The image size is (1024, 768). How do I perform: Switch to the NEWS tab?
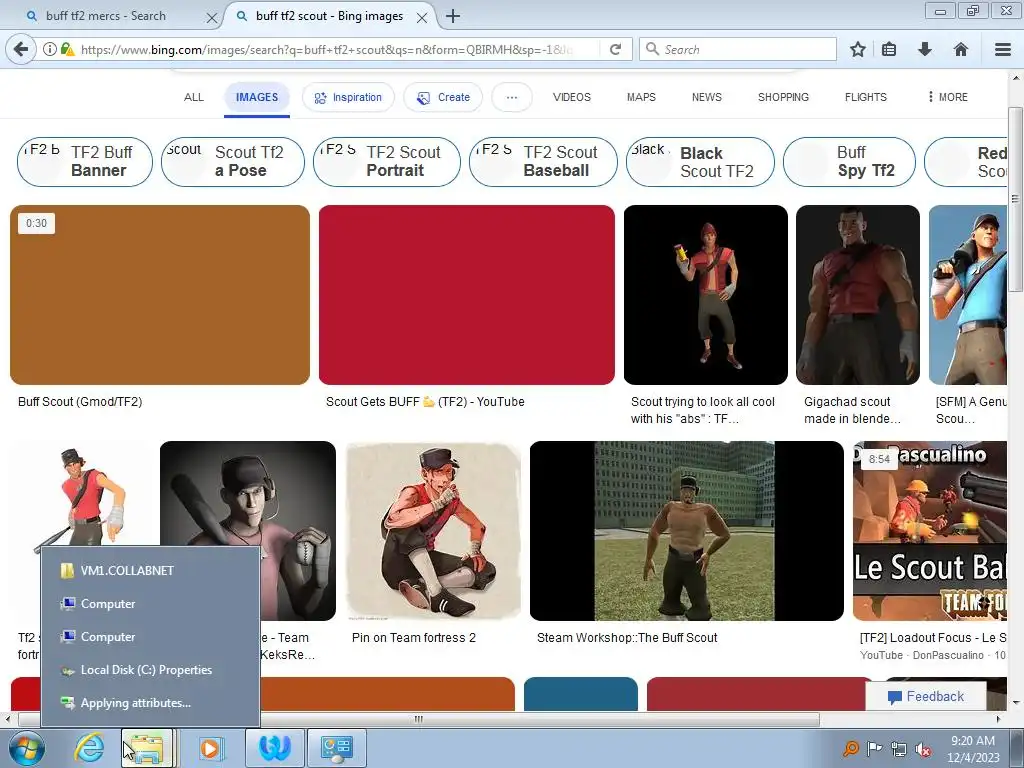707,97
